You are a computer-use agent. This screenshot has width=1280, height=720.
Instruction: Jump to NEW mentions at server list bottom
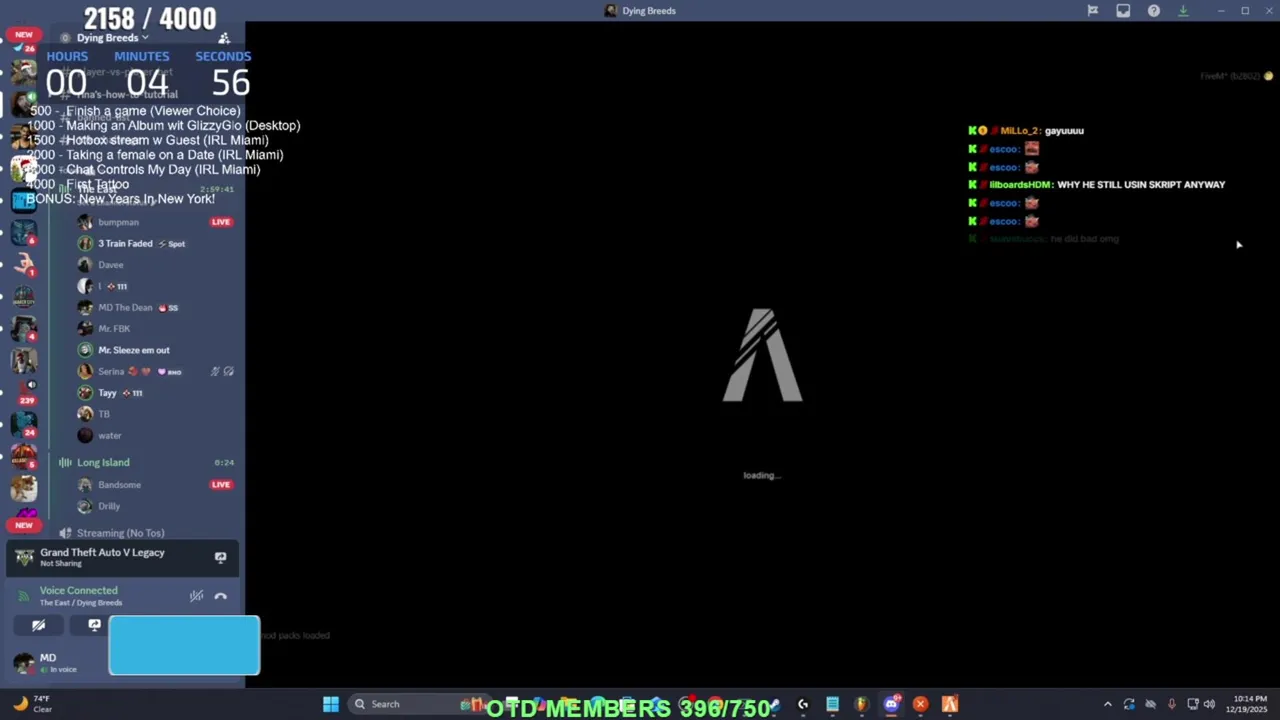(x=24, y=525)
